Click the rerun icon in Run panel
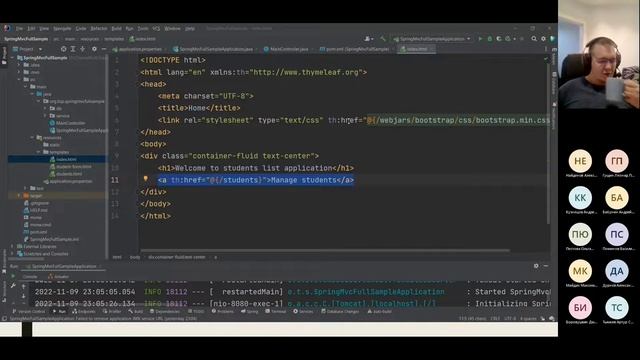This screenshot has height=360, width=640. point(13,276)
